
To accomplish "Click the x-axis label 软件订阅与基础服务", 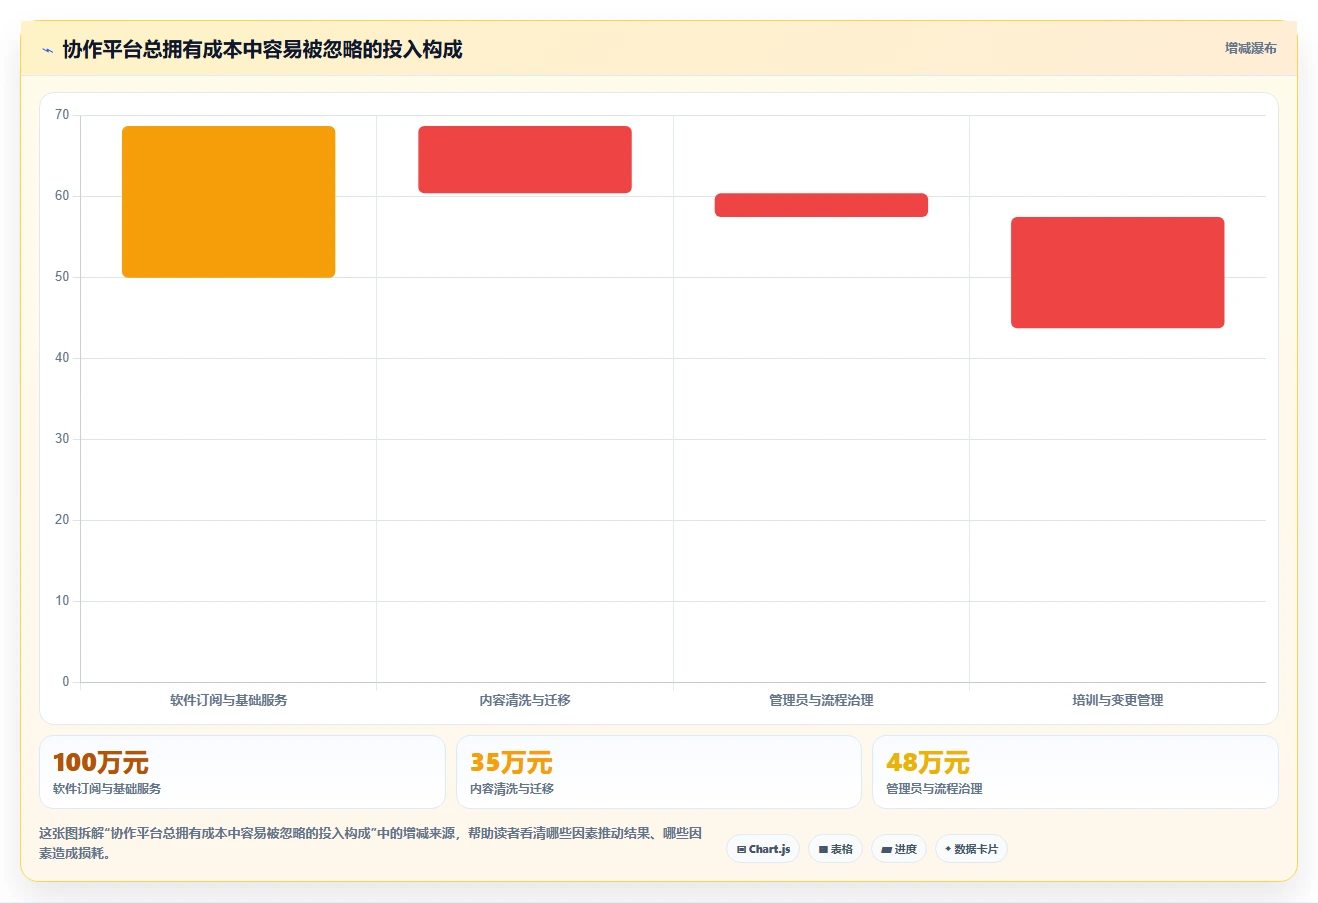I will [x=228, y=700].
